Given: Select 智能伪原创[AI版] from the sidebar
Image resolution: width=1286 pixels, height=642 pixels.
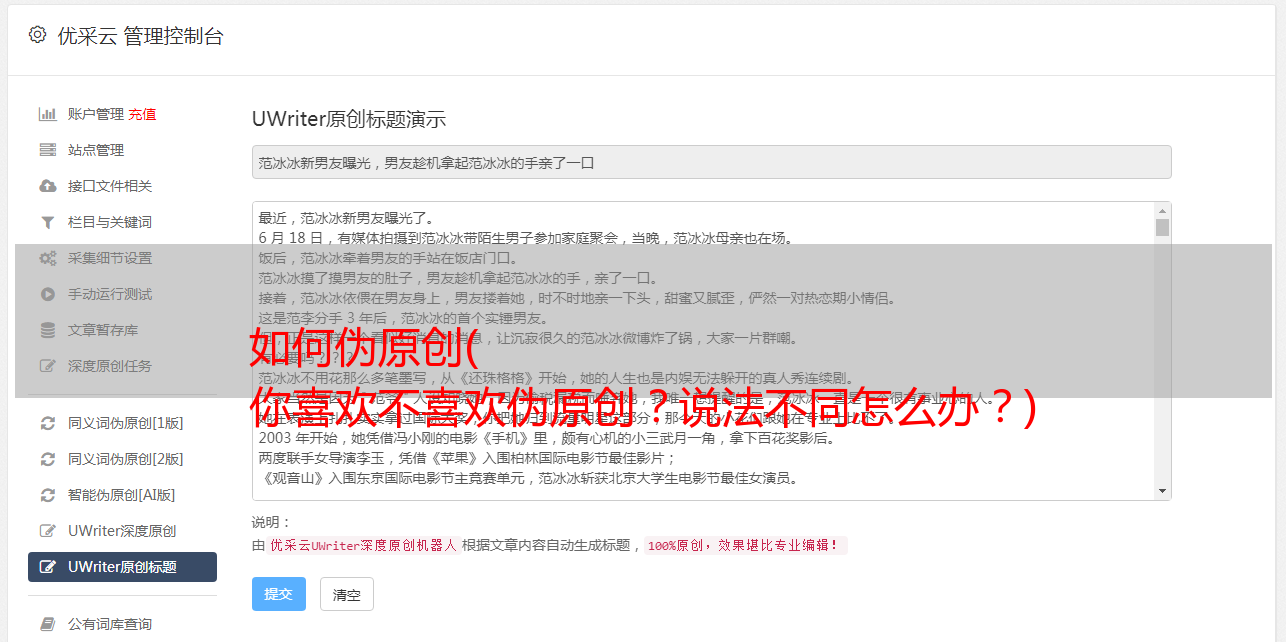Looking at the screenshot, I should click(122, 495).
